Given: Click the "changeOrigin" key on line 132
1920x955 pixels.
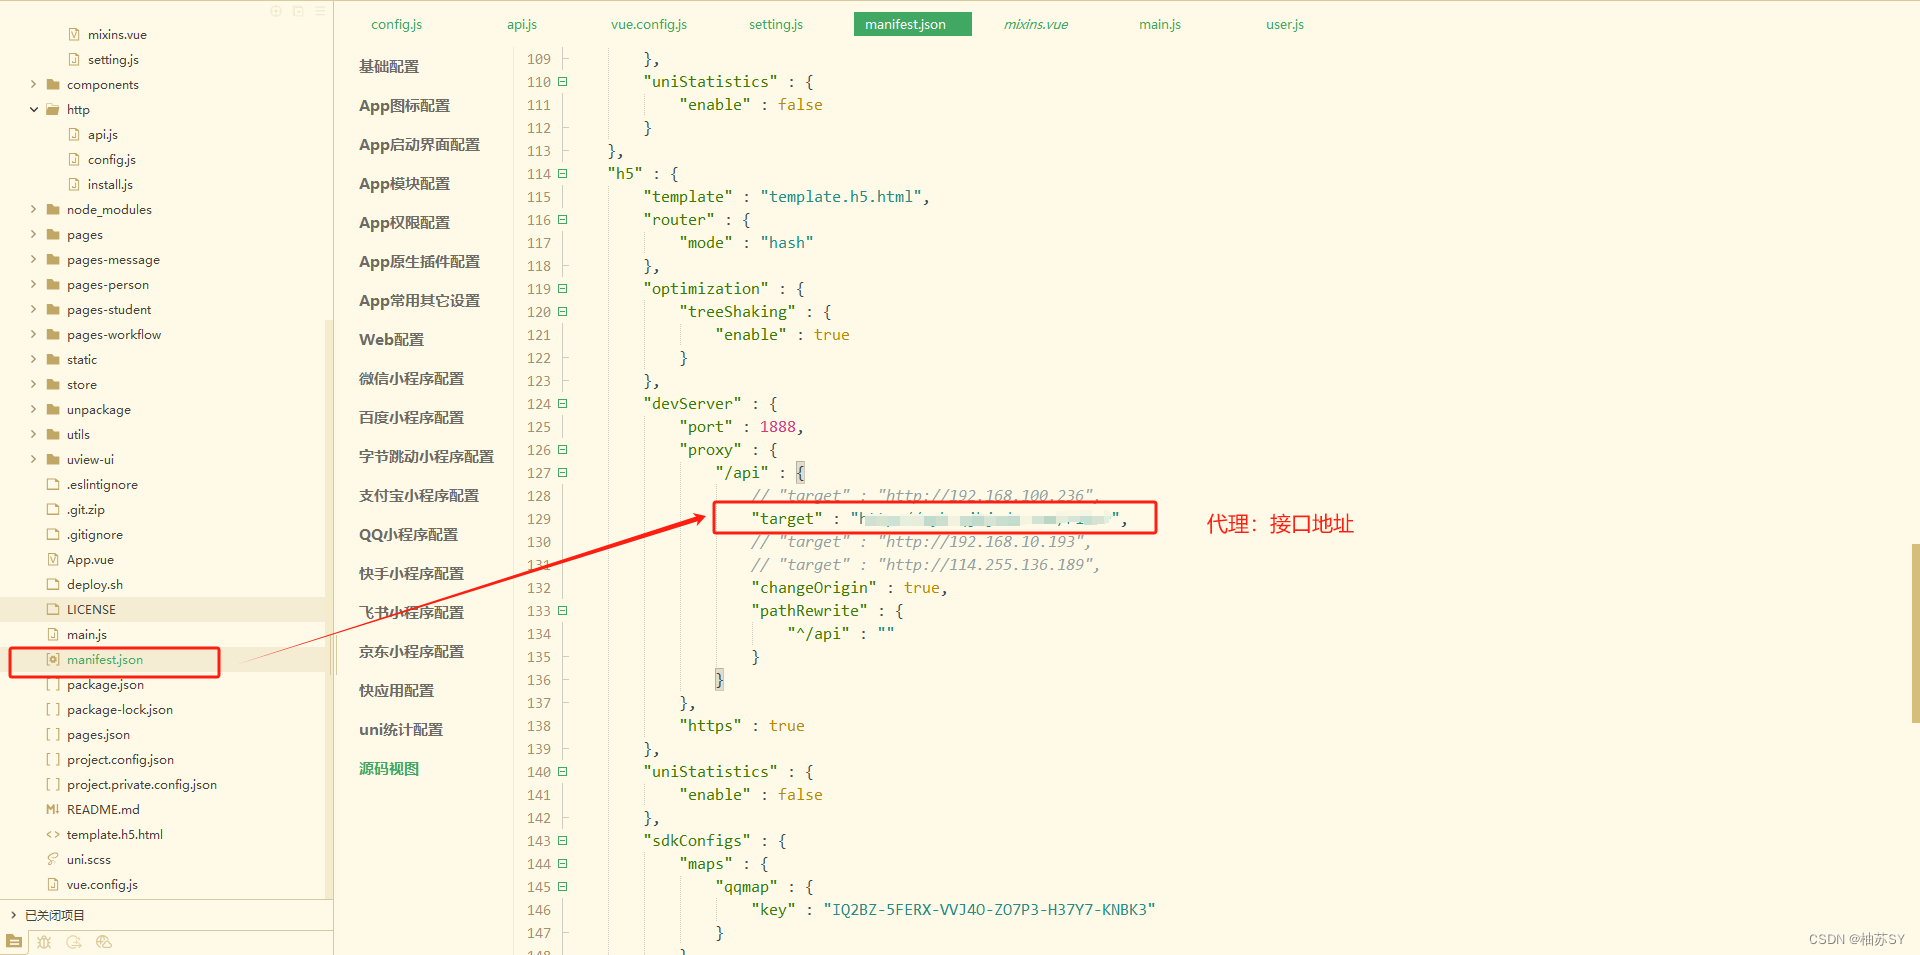Looking at the screenshot, I should [814, 588].
